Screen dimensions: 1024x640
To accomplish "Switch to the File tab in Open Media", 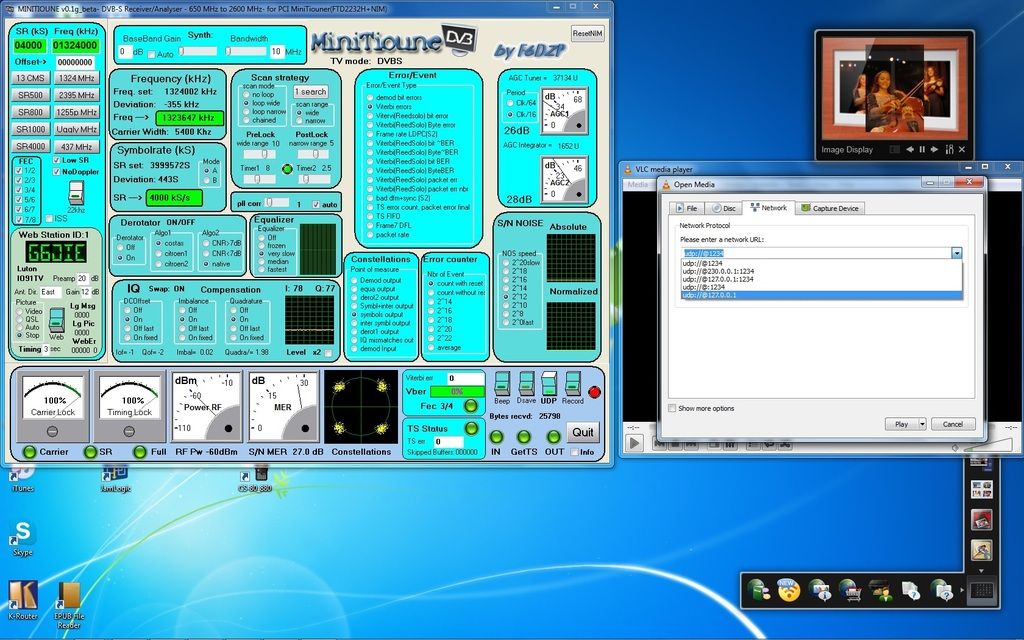I will pos(686,208).
